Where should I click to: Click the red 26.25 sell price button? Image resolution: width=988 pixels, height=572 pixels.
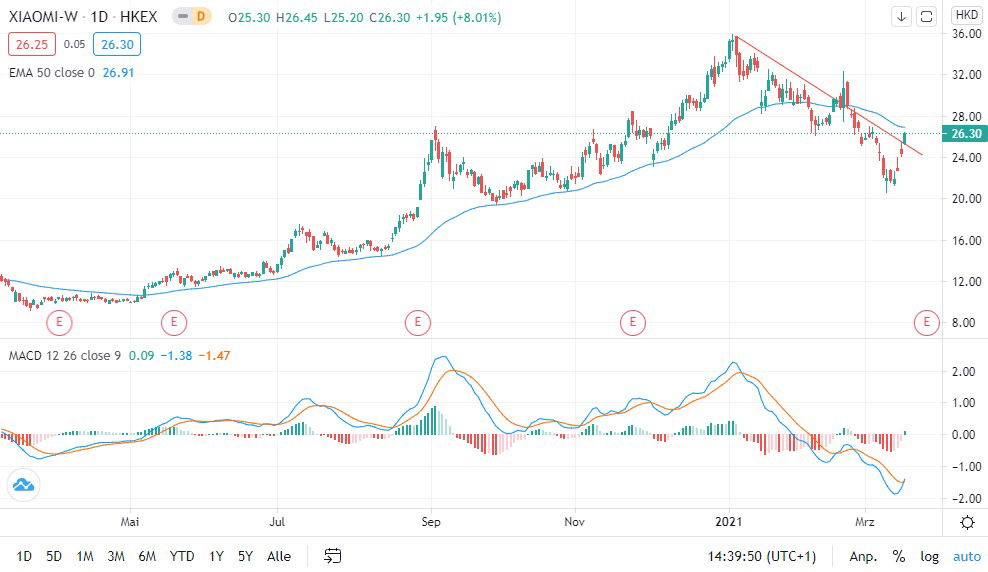click(x=31, y=44)
